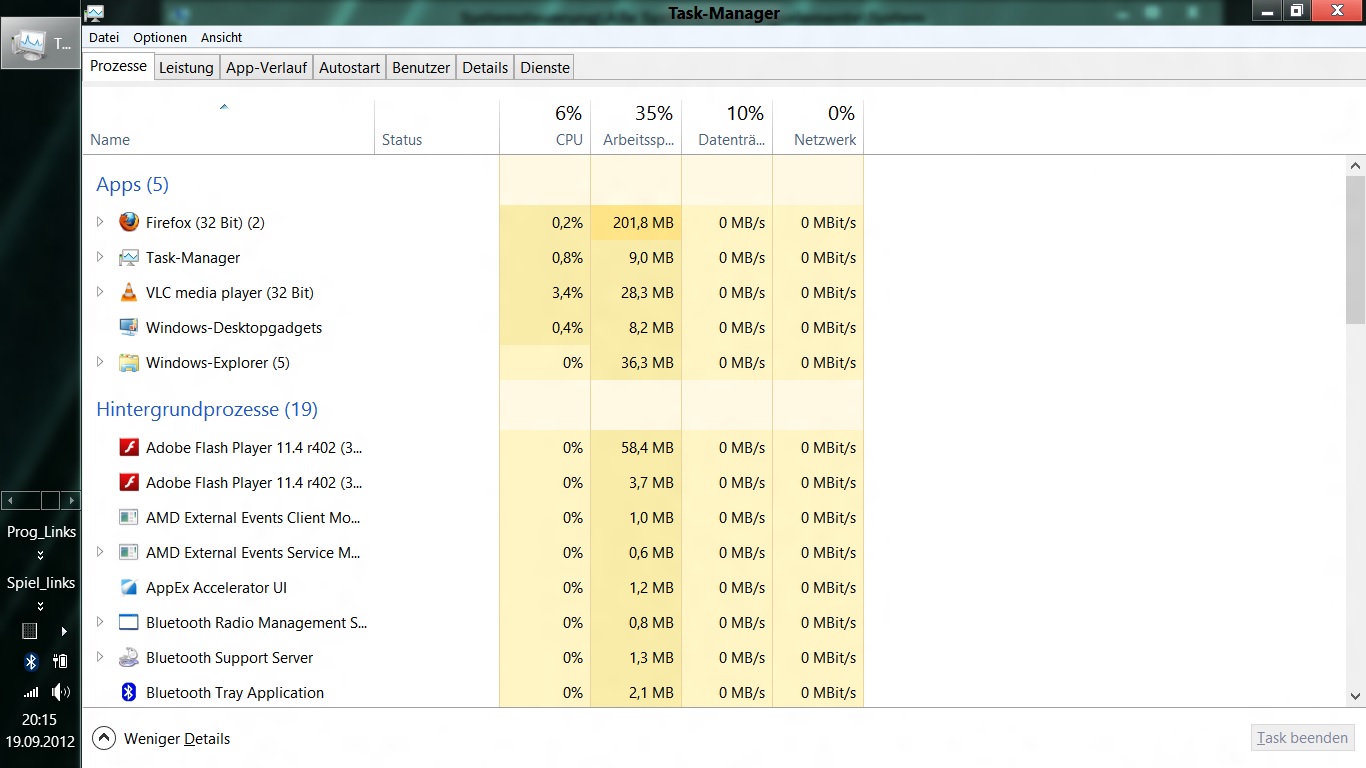
Task: Sort by the Datenträger column header
Action: coord(727,127)
